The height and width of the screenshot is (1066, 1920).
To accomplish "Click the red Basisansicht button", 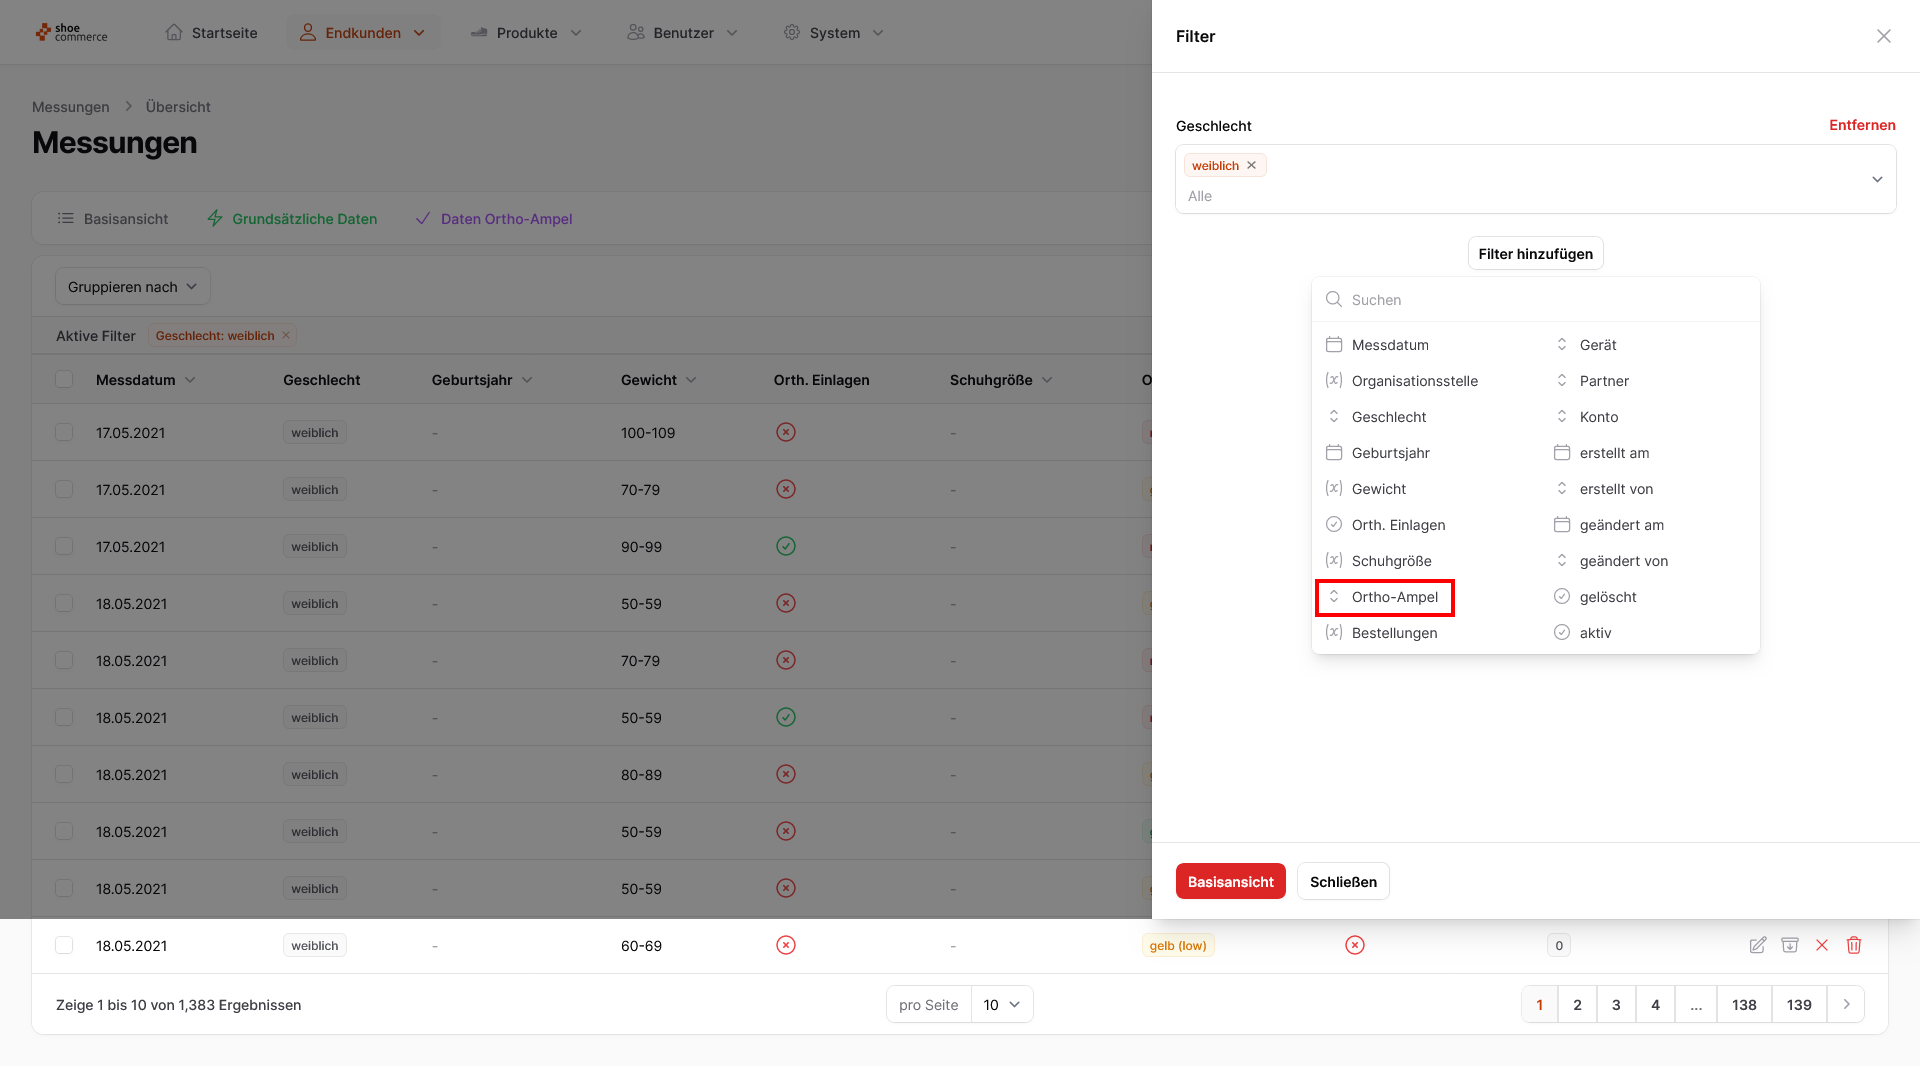I will pyautogui.click(x=1230, y=881).
